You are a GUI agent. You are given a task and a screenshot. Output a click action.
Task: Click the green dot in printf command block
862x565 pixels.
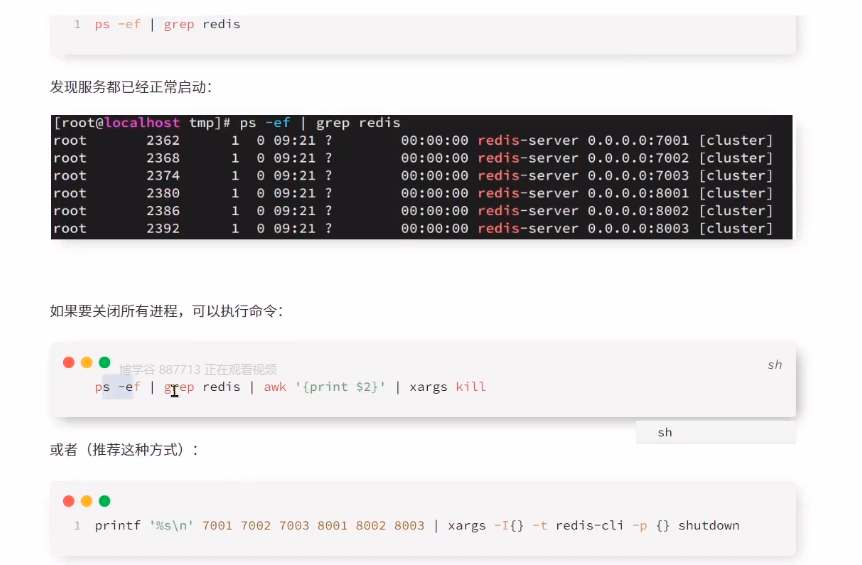coord(104,501)
